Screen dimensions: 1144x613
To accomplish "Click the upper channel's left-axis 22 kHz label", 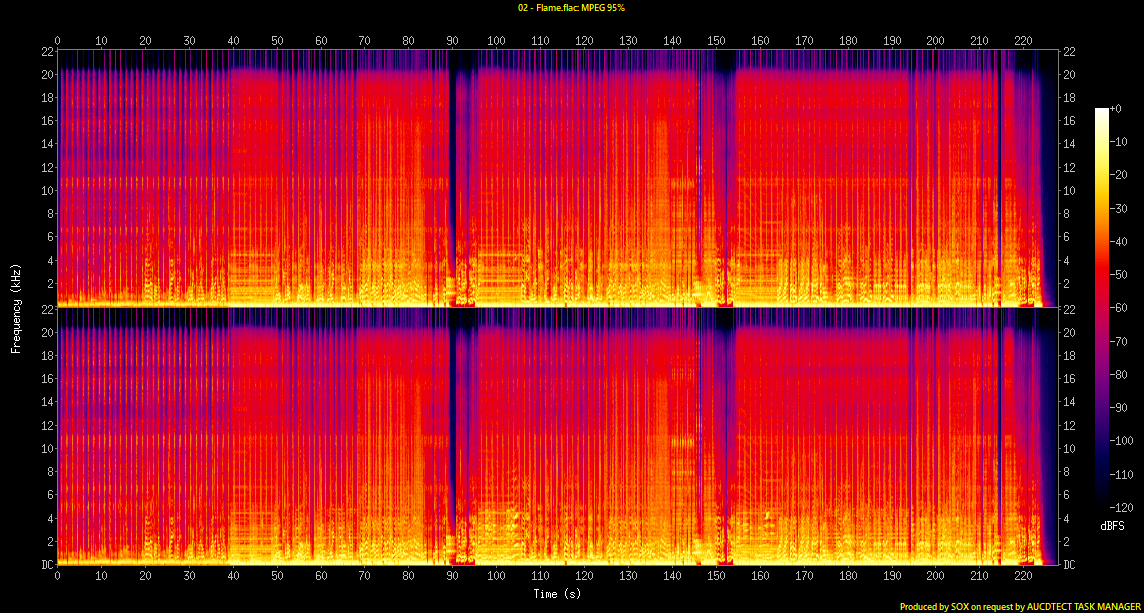I will 46,52.
